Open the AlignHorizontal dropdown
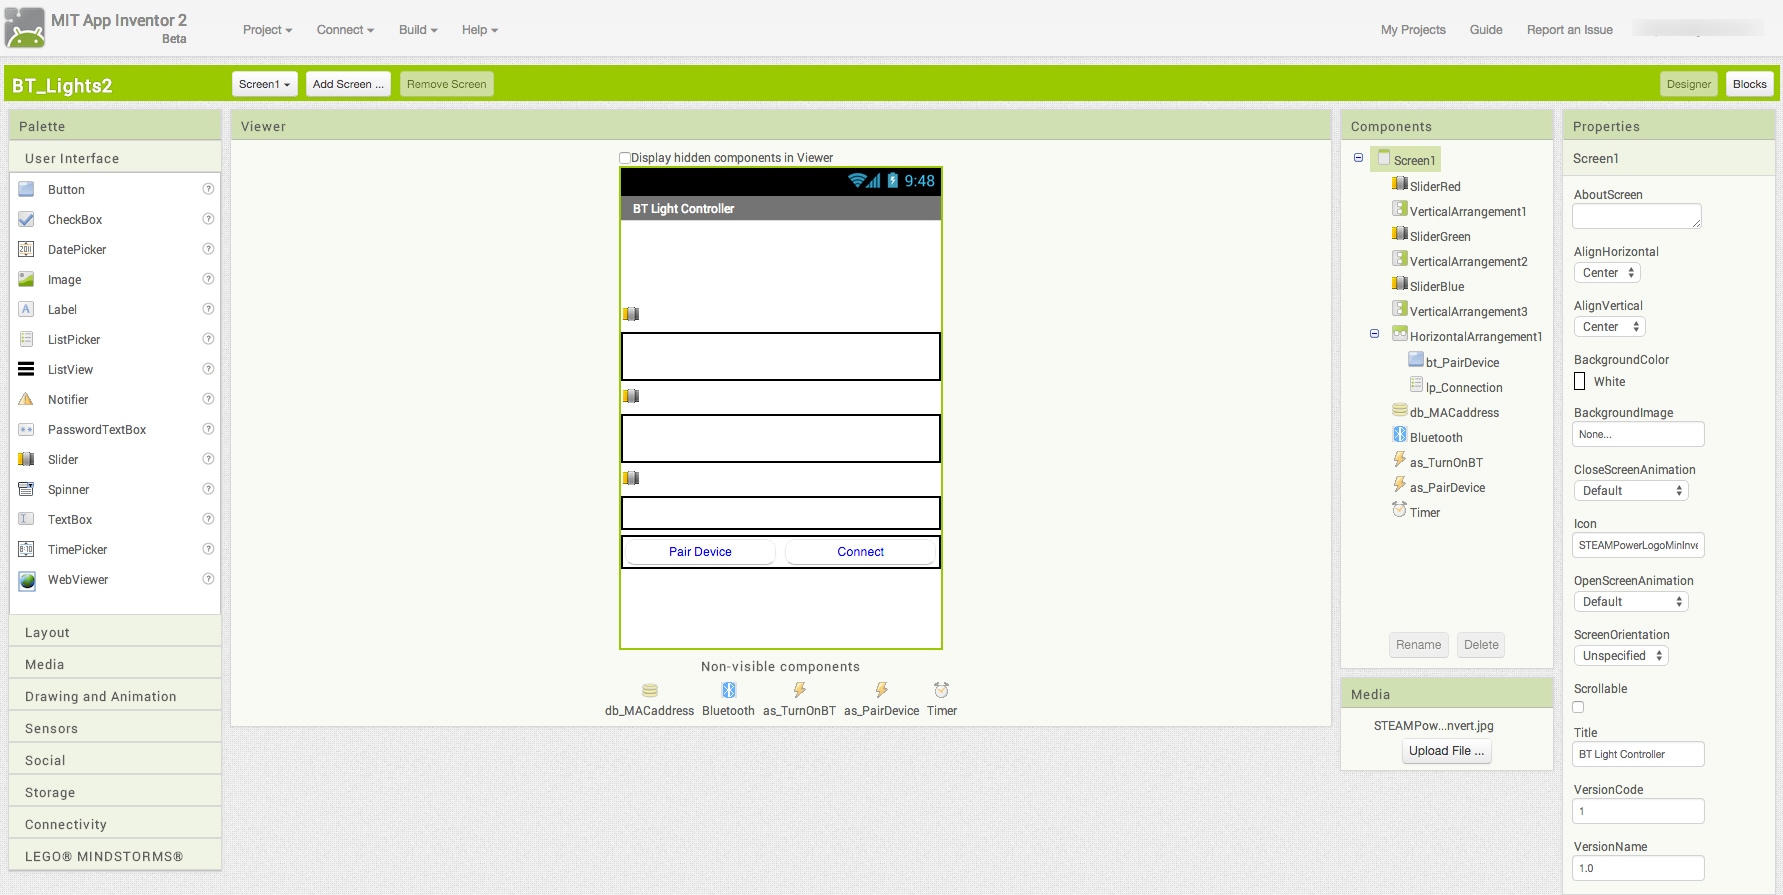Screen dimensions: 1783x895 [1607, 273]
